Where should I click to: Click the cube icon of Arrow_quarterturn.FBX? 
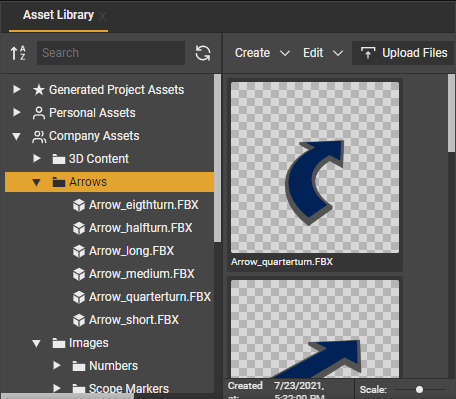point(79,297)
